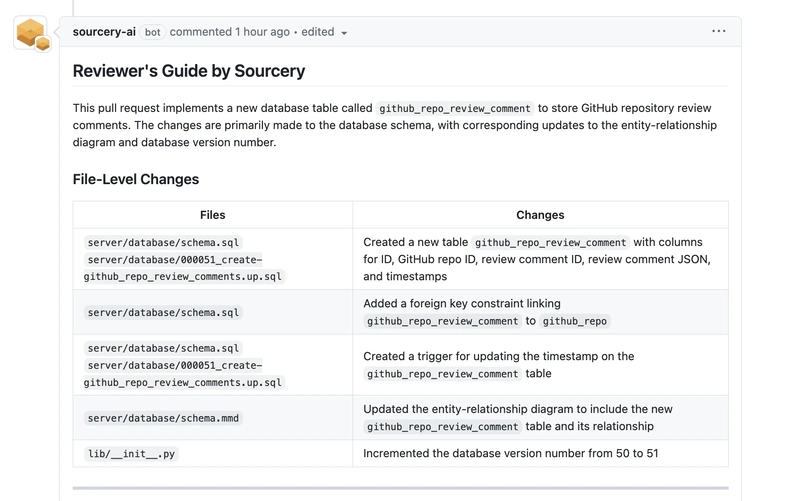The height and width of the screenshot is (501, 800).
Task: Open the sourcery-ai author profile link
Action: (104, 32)
